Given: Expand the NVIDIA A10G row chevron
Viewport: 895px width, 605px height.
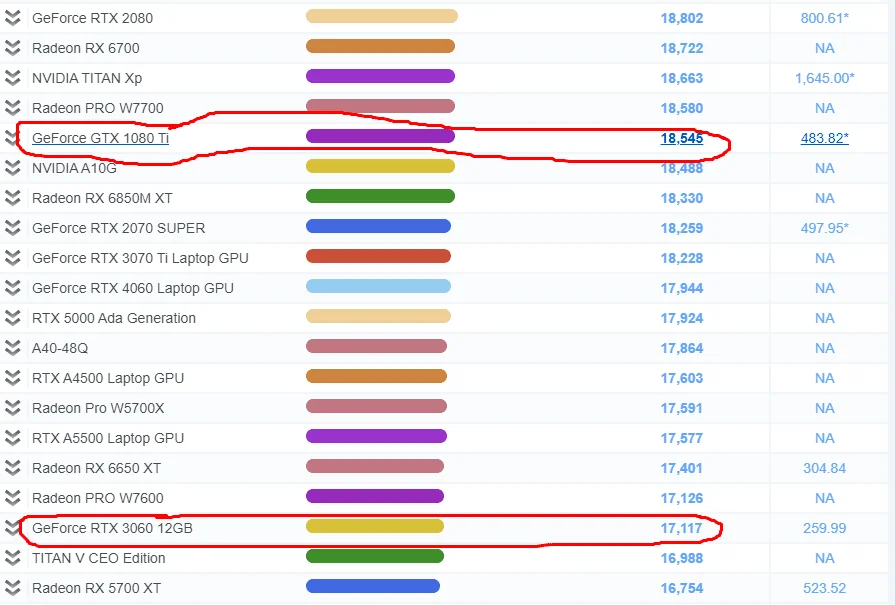Looking at the screenshot, I should coord(13,168).
